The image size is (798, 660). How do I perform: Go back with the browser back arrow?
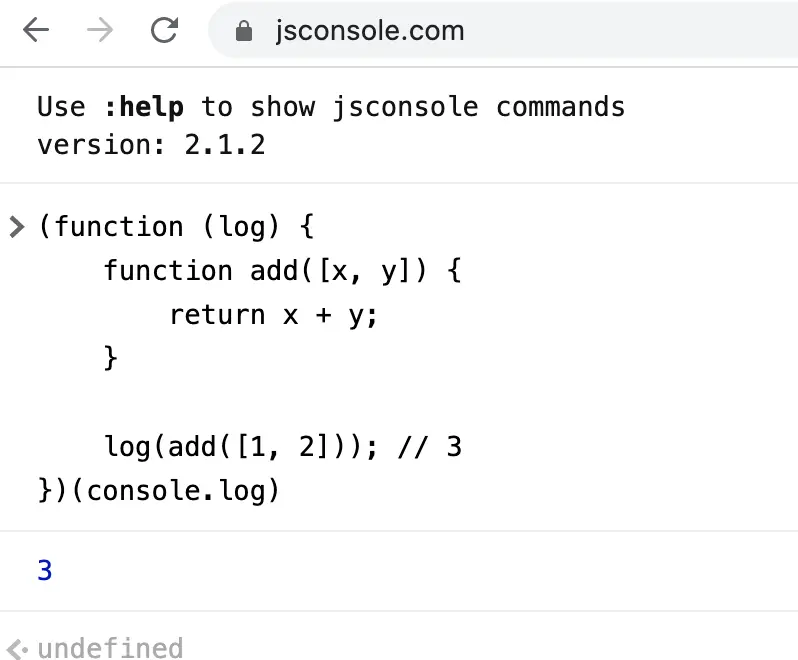coord(36,30)
